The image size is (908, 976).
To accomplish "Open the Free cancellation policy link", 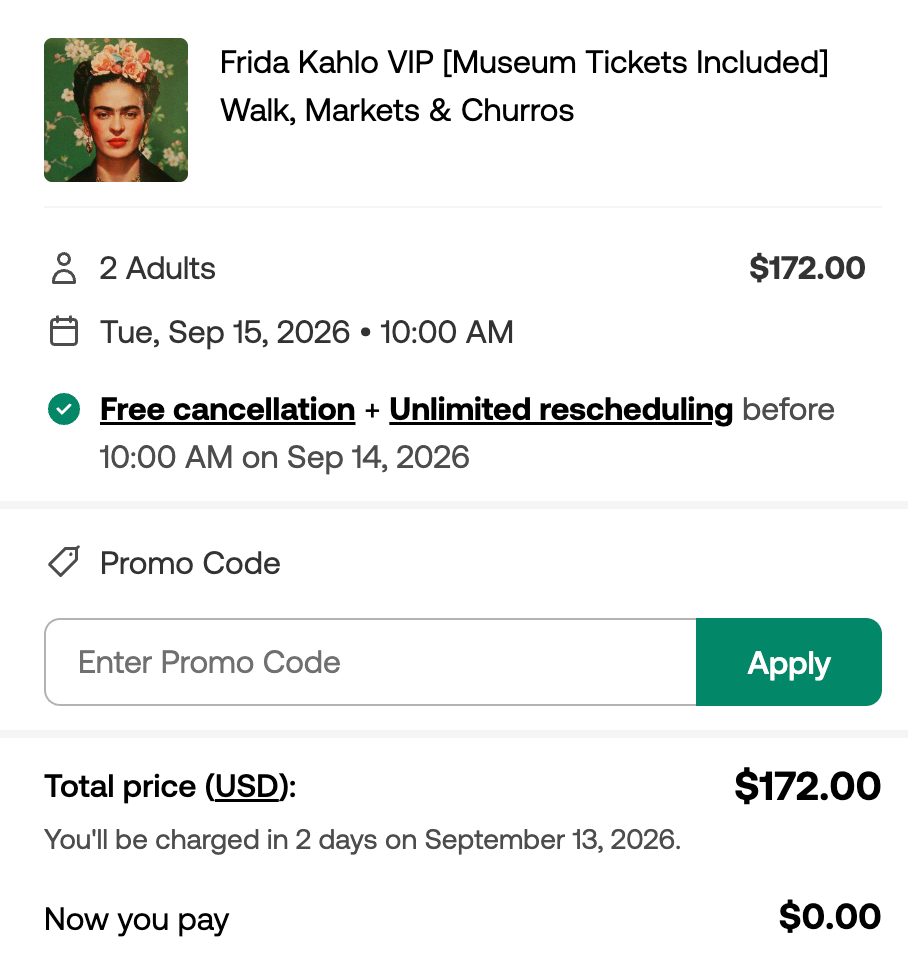I will coord(227,410).
